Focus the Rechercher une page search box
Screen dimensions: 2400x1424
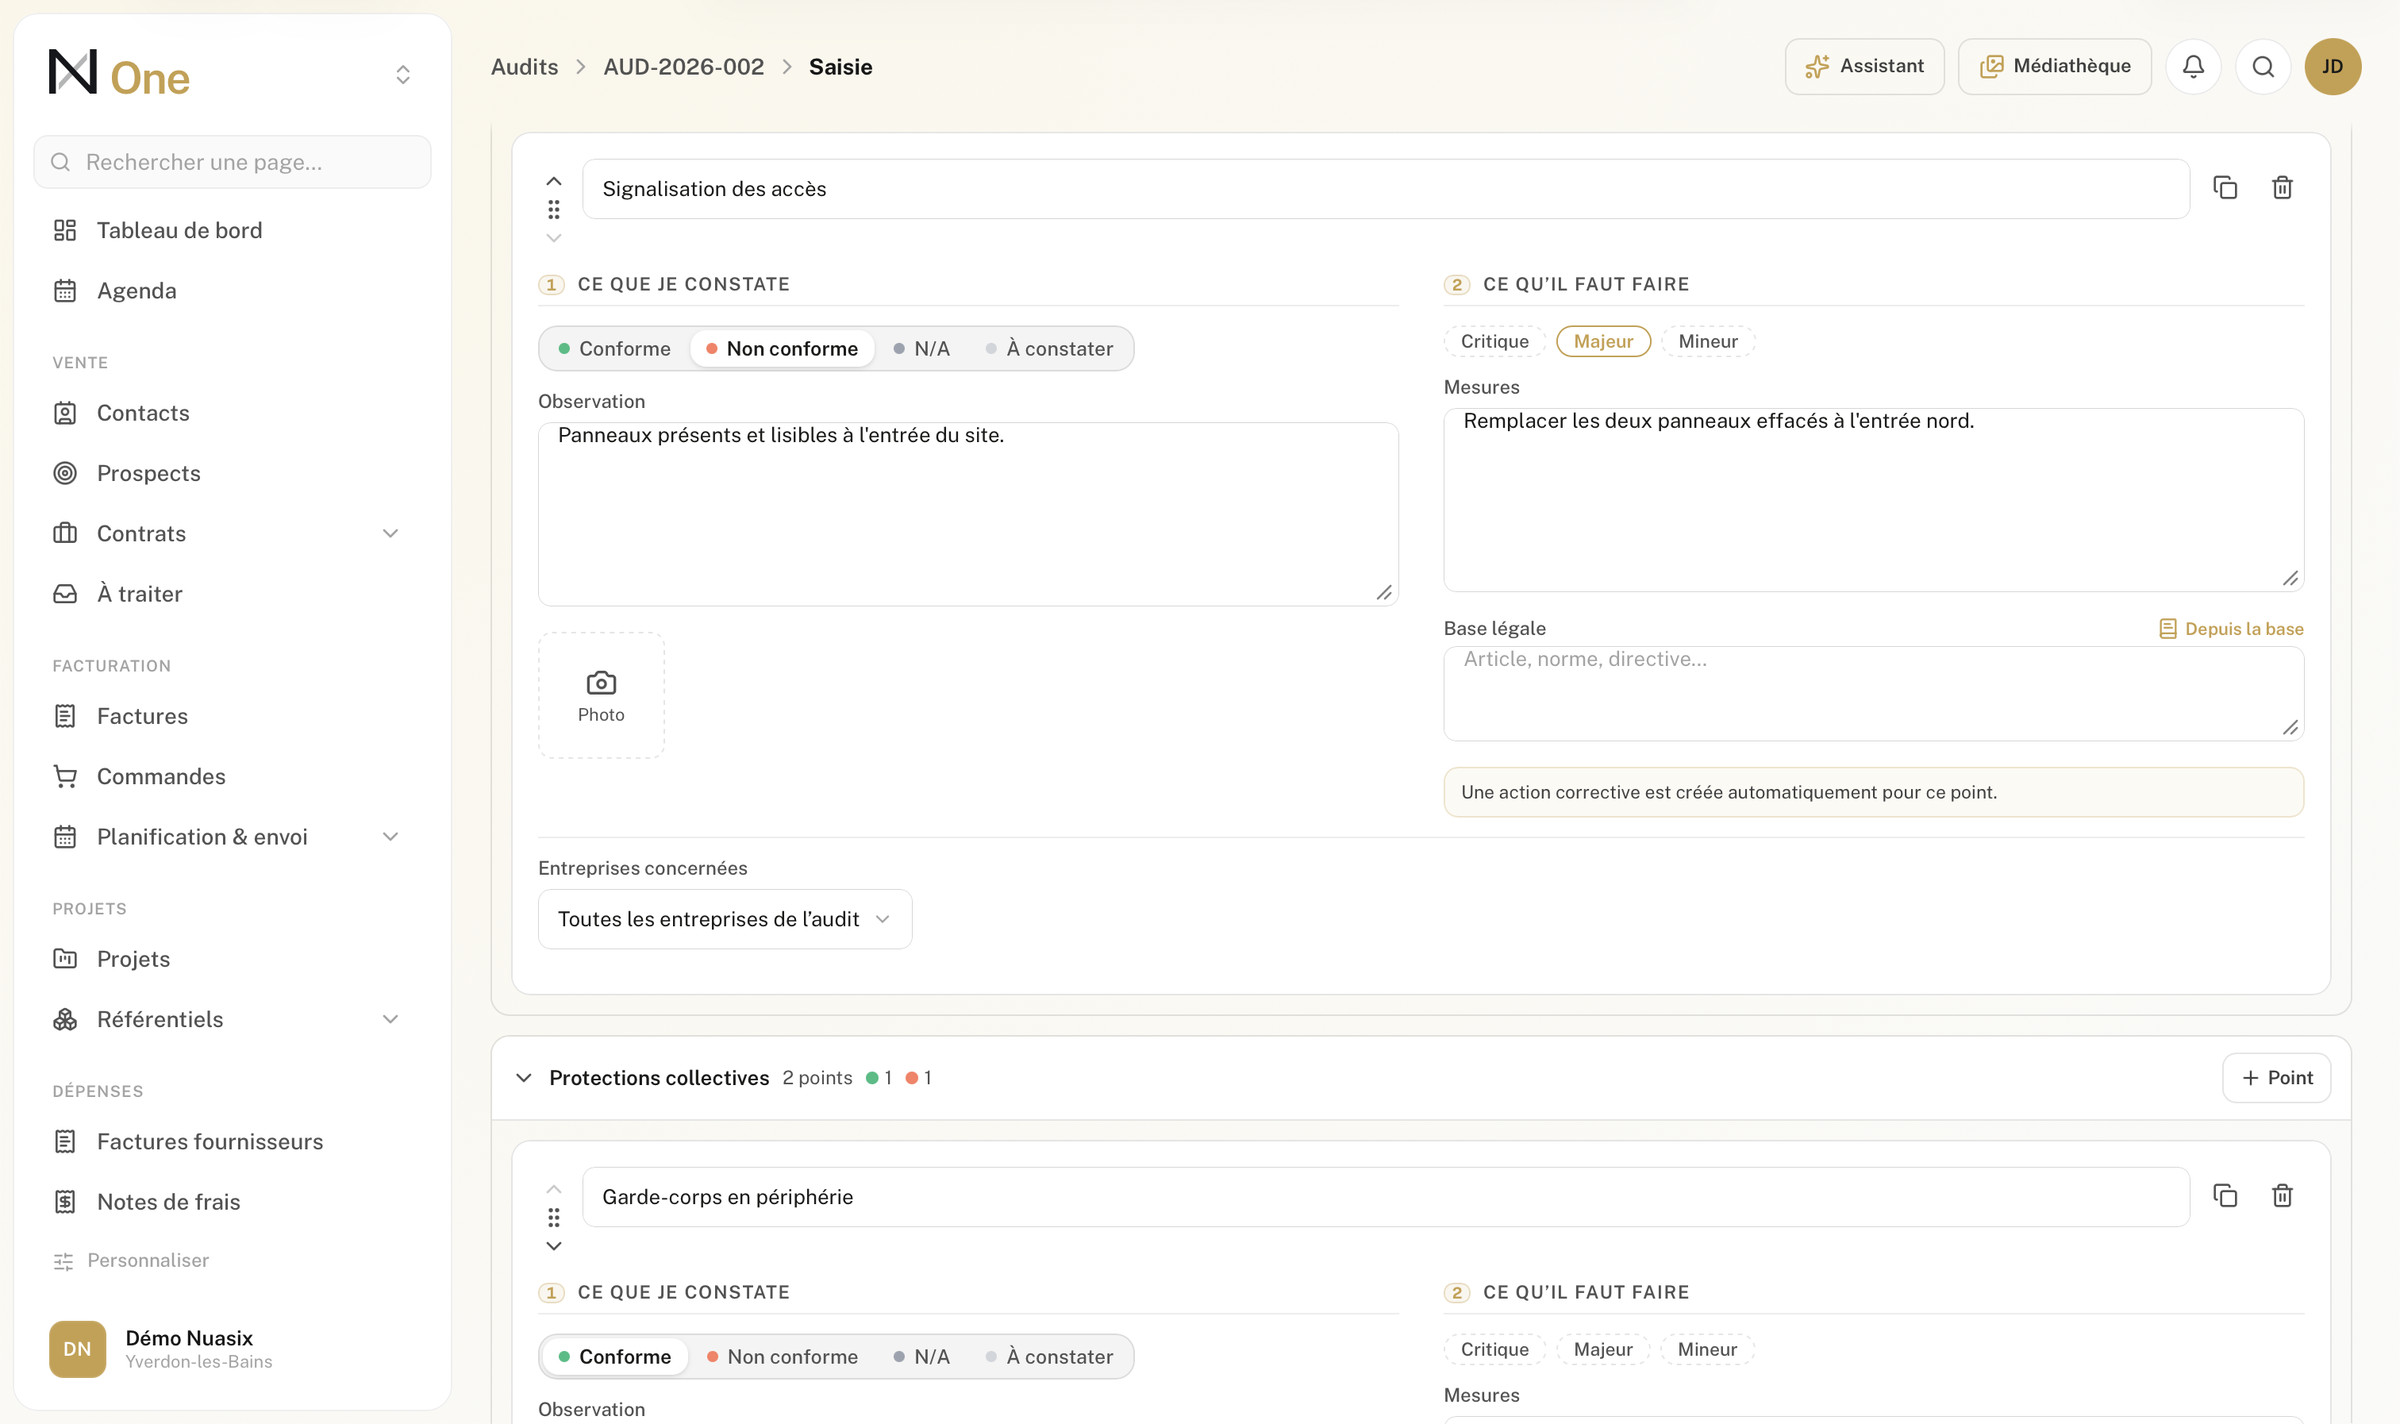point(232,162)
